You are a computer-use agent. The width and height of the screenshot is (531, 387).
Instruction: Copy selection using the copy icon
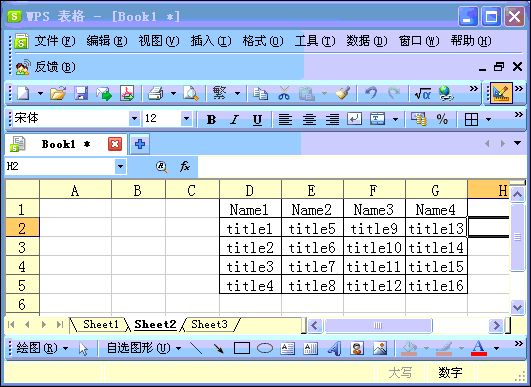[x=260, y=93]
